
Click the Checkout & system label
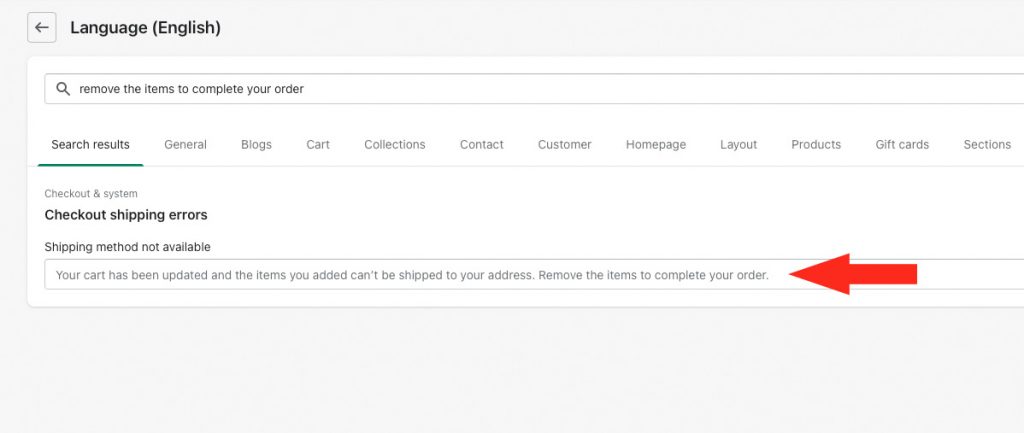91,194
